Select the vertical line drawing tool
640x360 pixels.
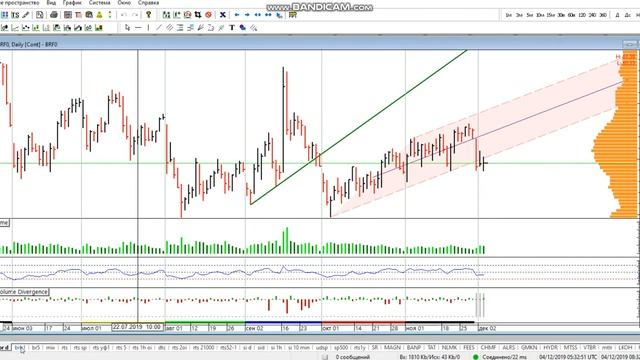148,28
